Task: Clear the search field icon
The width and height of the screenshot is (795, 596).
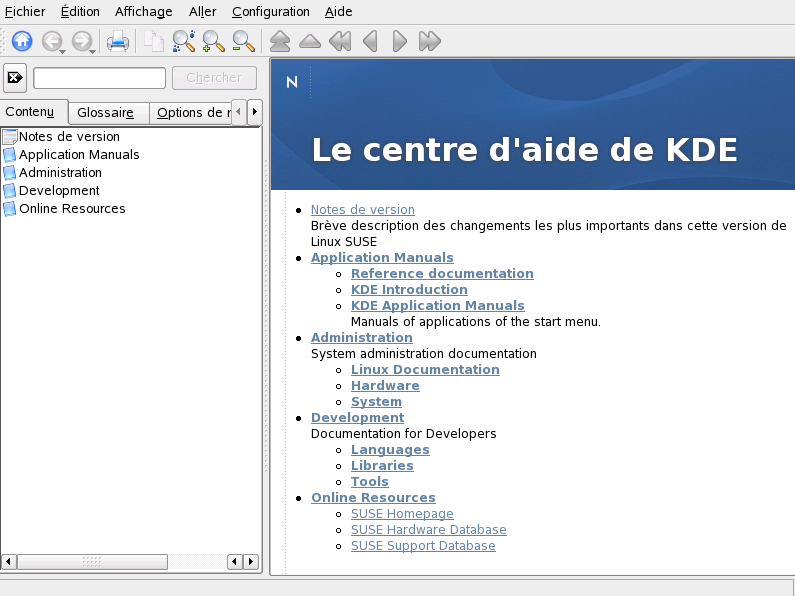Action: point(15,78)
